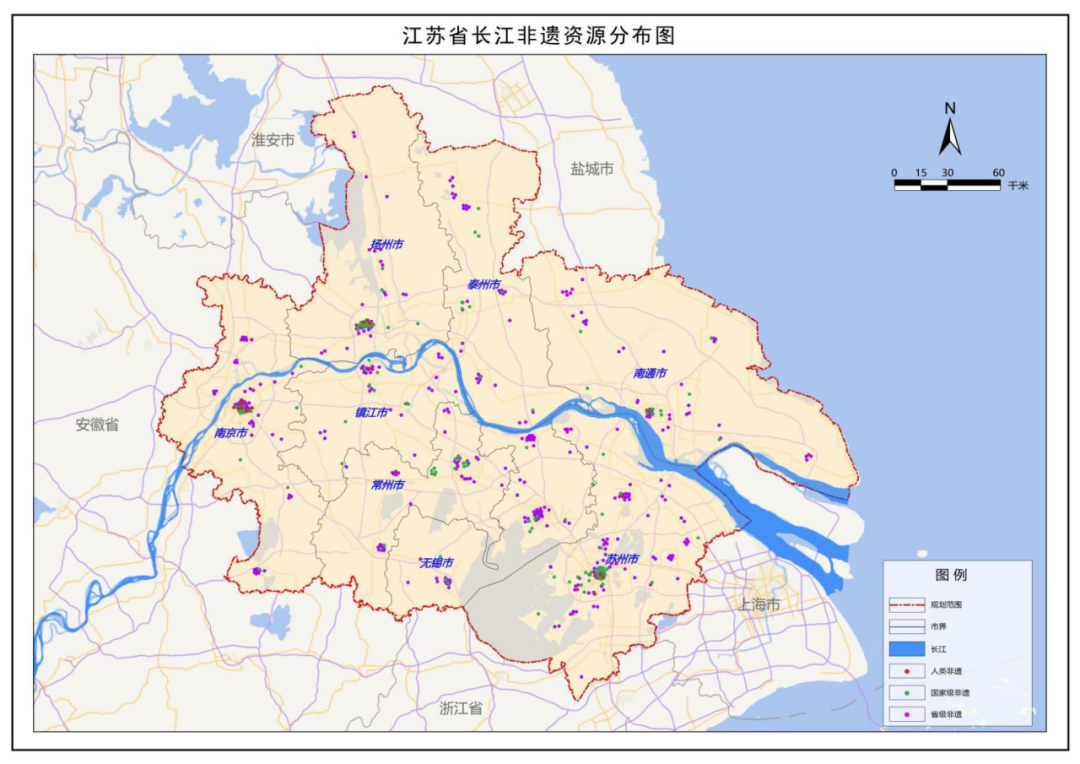The image size is (1080, 764).
Task: Click the black-and-white scale bar
Action: 947,185
